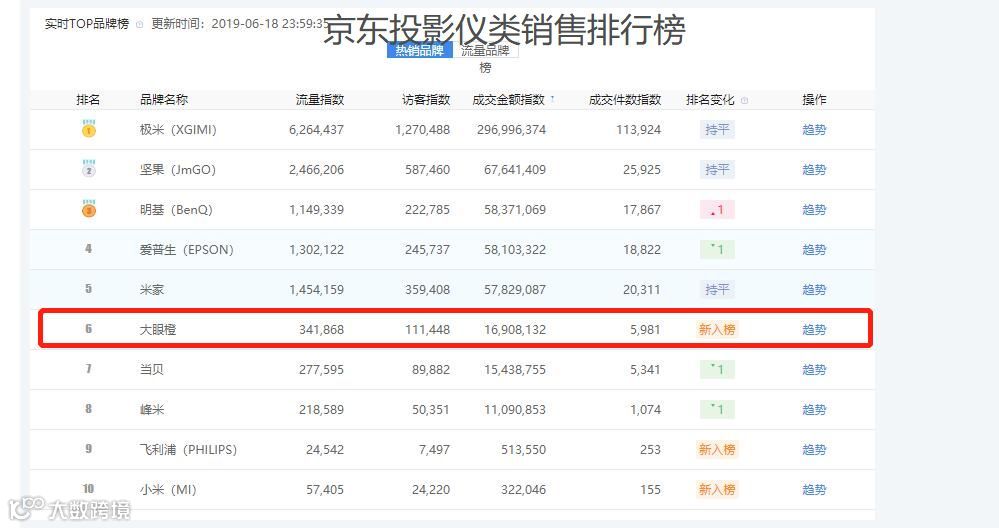Viewport: 999px width, 528px height.
Task: Click 成交件数指数 value 5,341
Action: [645, 369]
